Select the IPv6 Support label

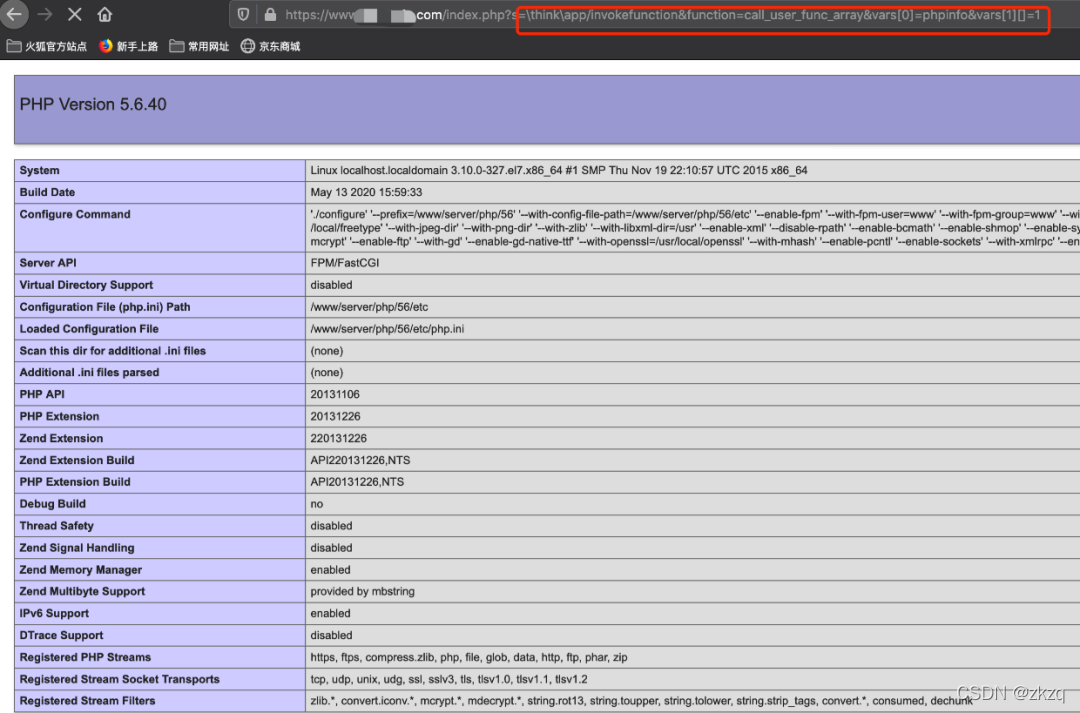tap(54, 613)
